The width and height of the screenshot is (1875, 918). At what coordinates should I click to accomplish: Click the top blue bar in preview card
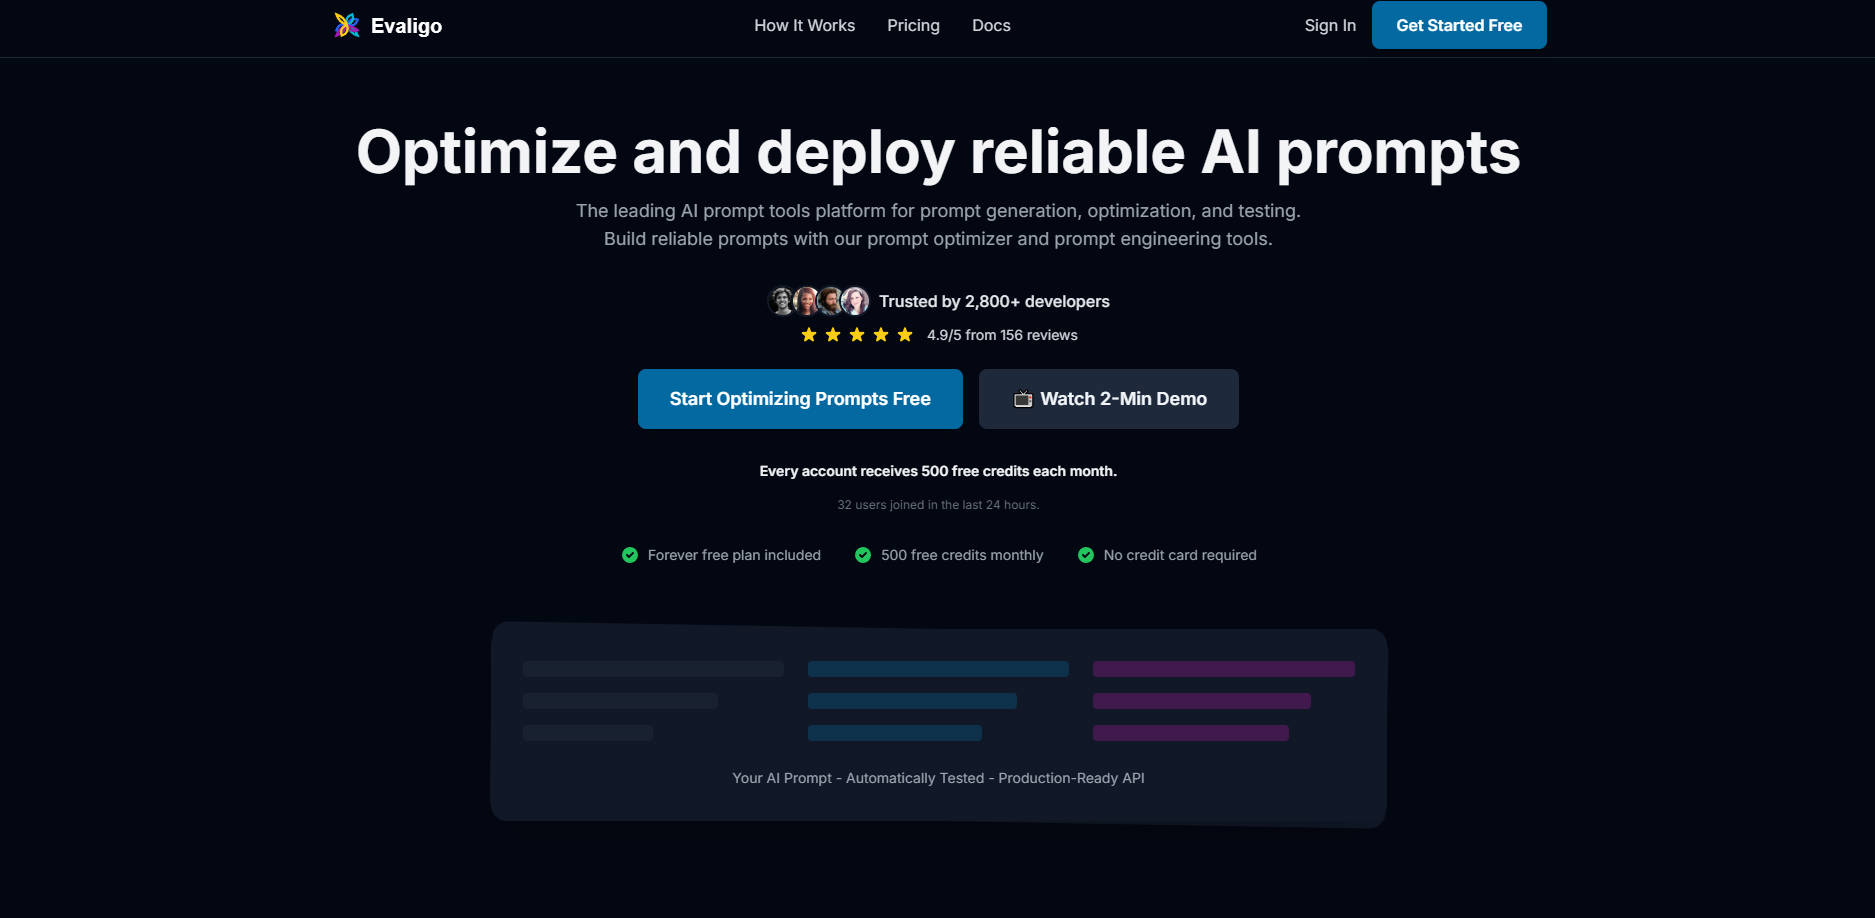point(938,669)
